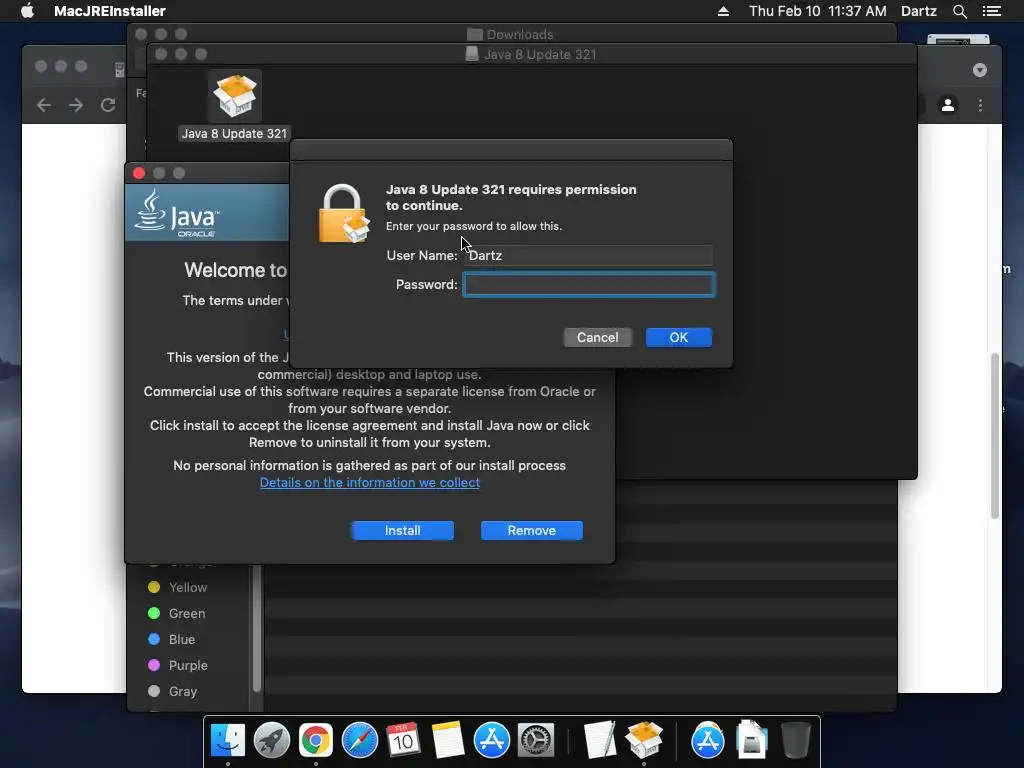Open the document stack next to Trash
This screenshot has width=1024, height=768.
coord(752,740)
